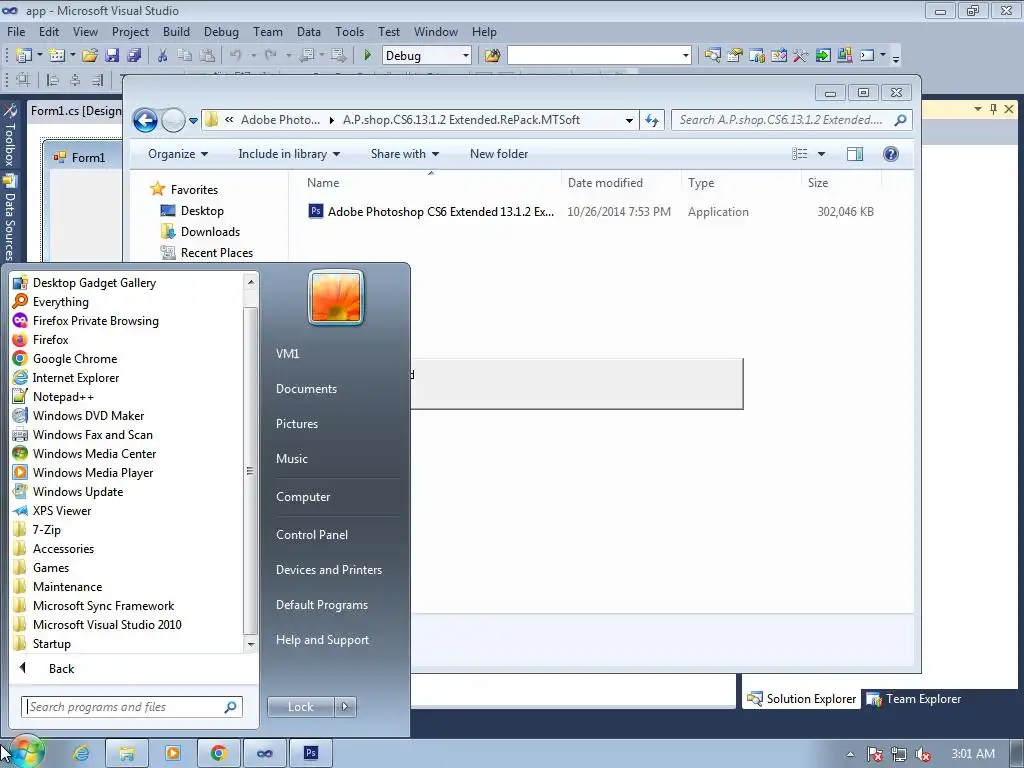Click the scroll up arrow in the programs list
The image size is (1024, 768).
[x=249, y=282]
